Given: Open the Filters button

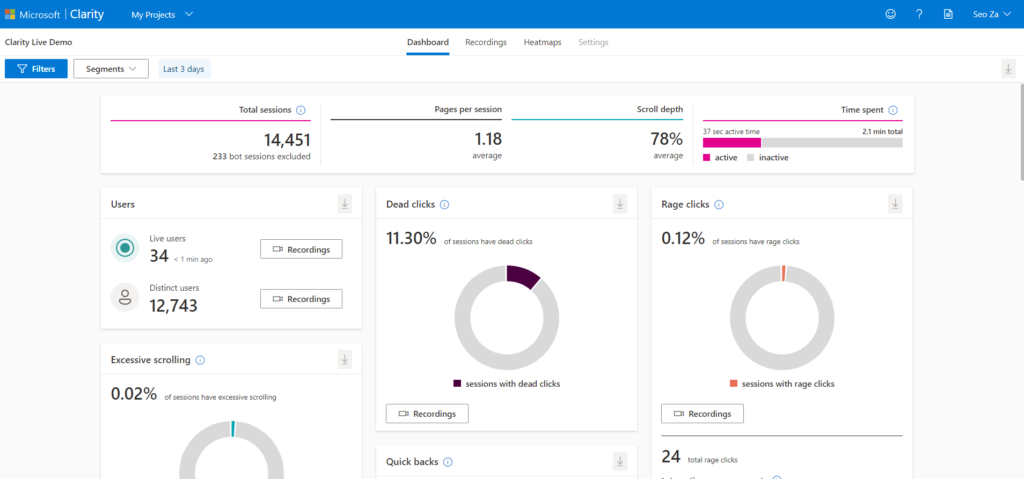Looking at the screenshot, I should pos(36,69).
